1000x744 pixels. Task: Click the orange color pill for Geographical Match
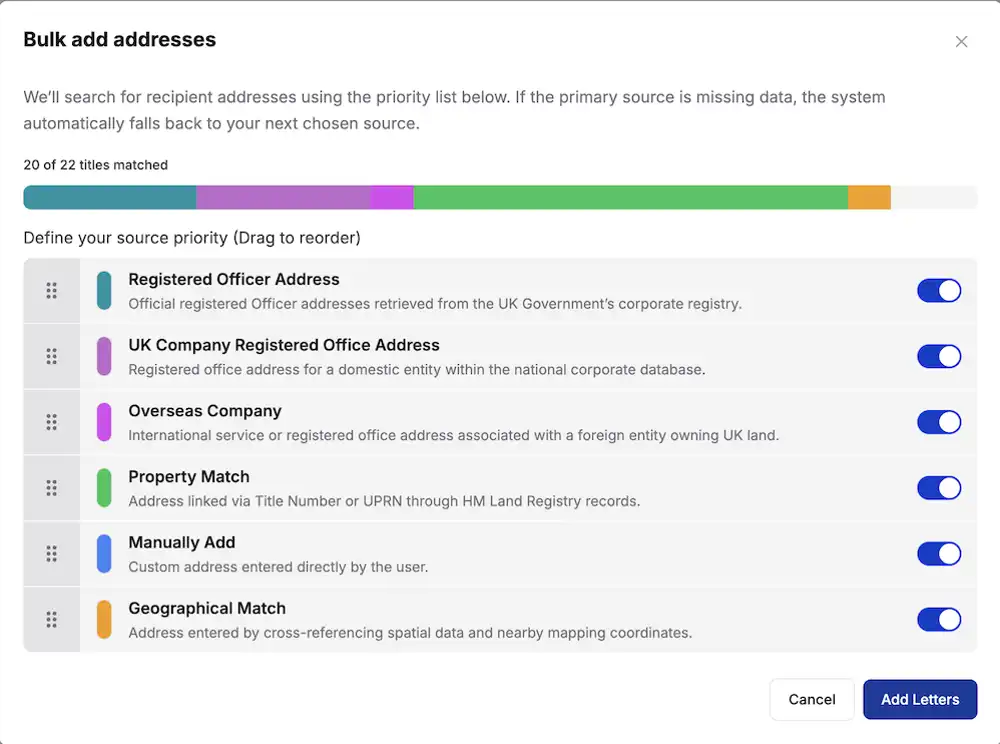point(104,619)
